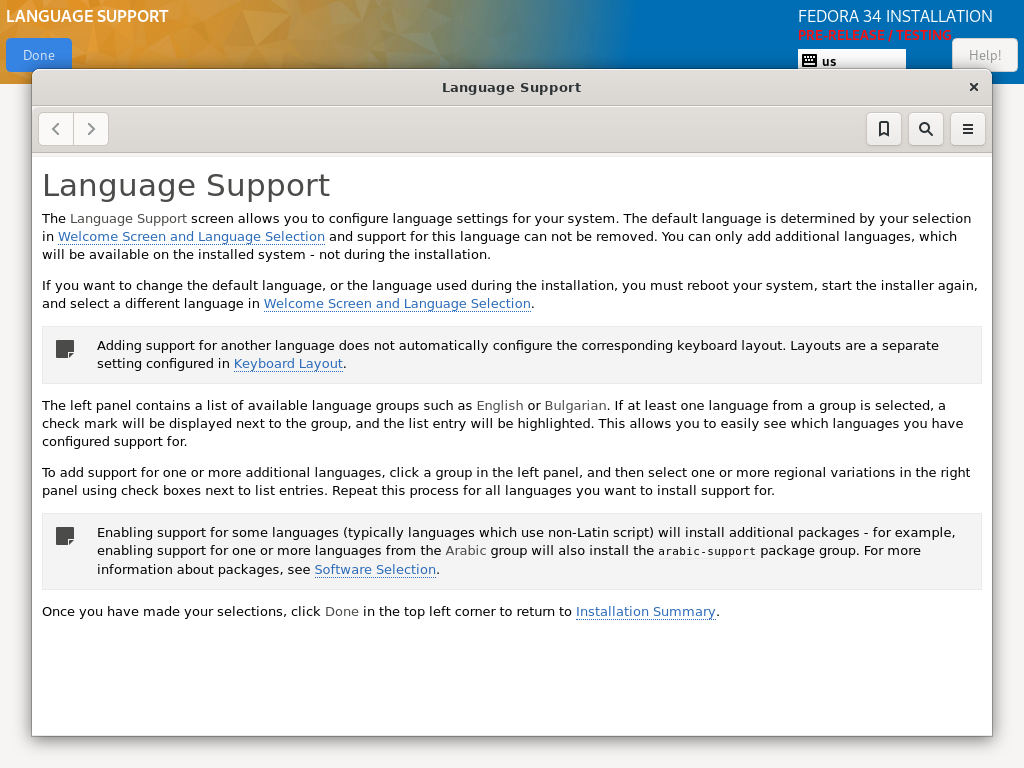Follow the first Welcome Screen and Language Selection link
The width and height of the screenshot is (1024, 768).
[191, 236]
